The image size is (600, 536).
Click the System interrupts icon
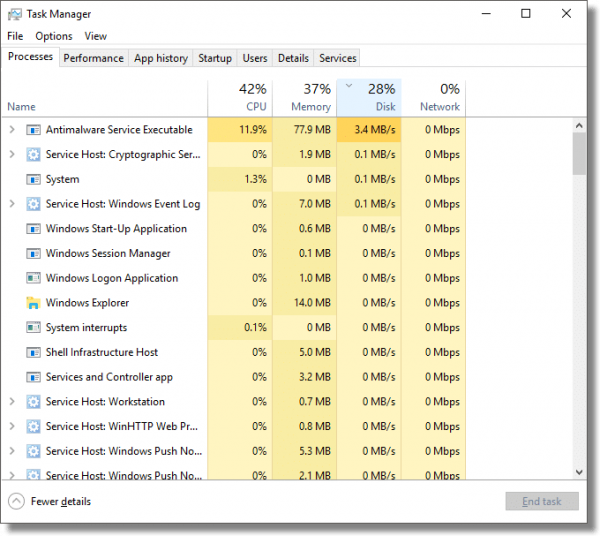click(x=33, y=327)
